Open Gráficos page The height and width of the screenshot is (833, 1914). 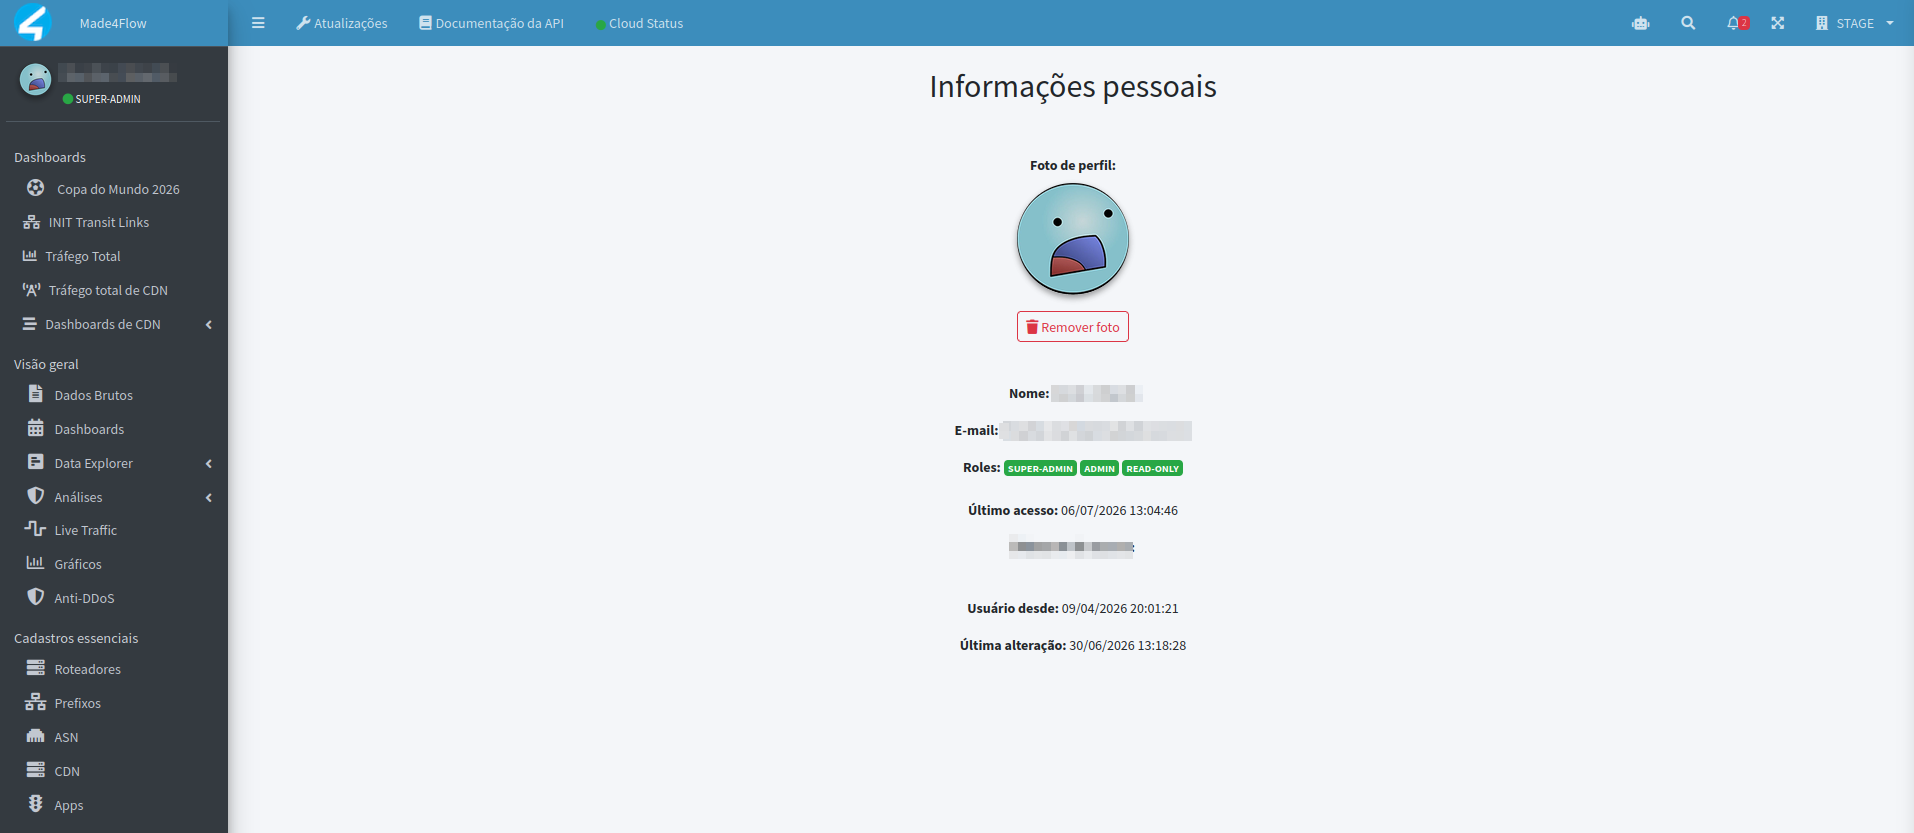tap(78, 564)
